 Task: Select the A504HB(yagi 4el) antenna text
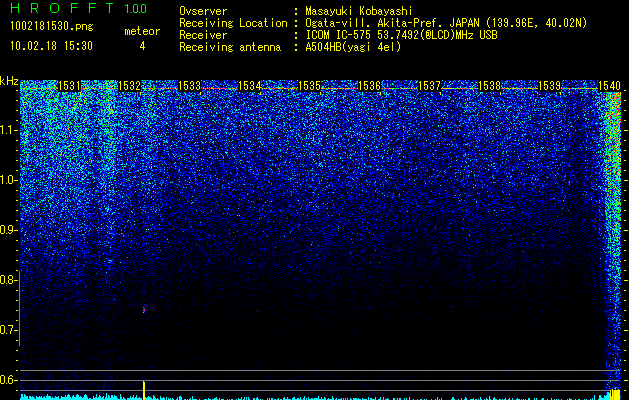[x=353, y=47]
